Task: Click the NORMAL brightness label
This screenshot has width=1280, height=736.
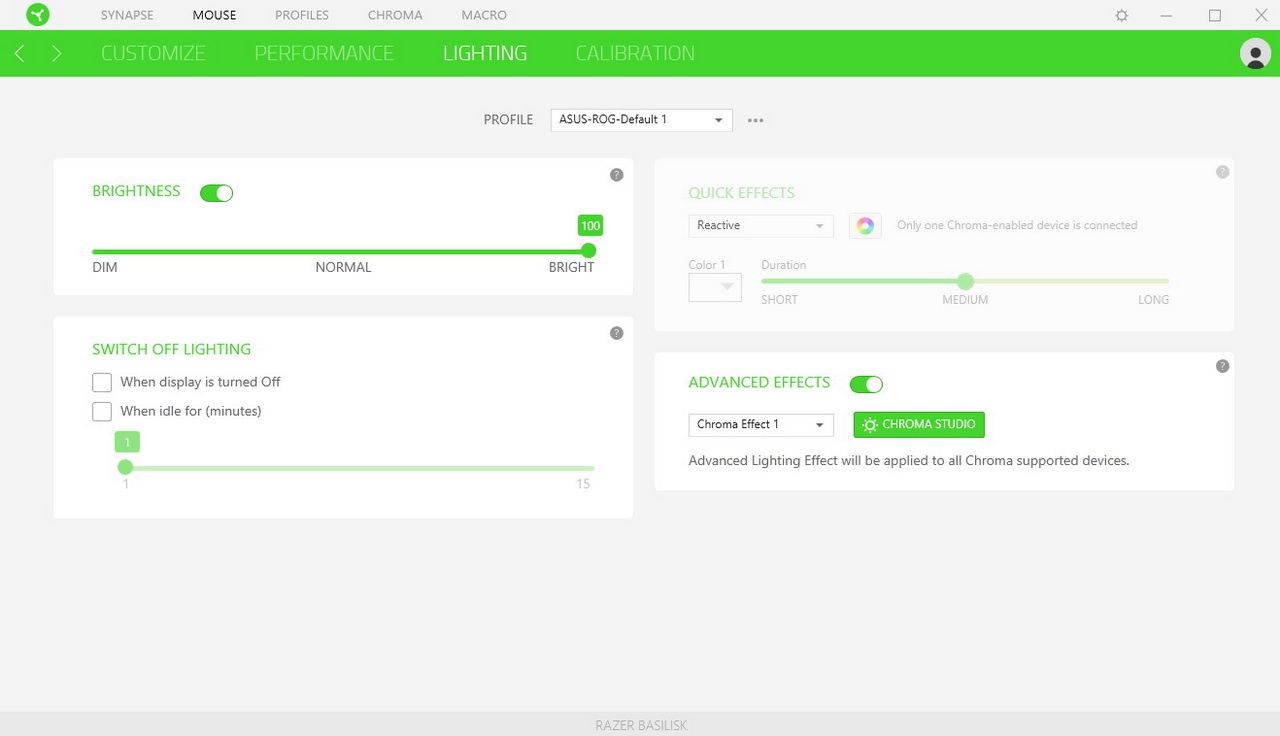Action: (x=343, y=268)
